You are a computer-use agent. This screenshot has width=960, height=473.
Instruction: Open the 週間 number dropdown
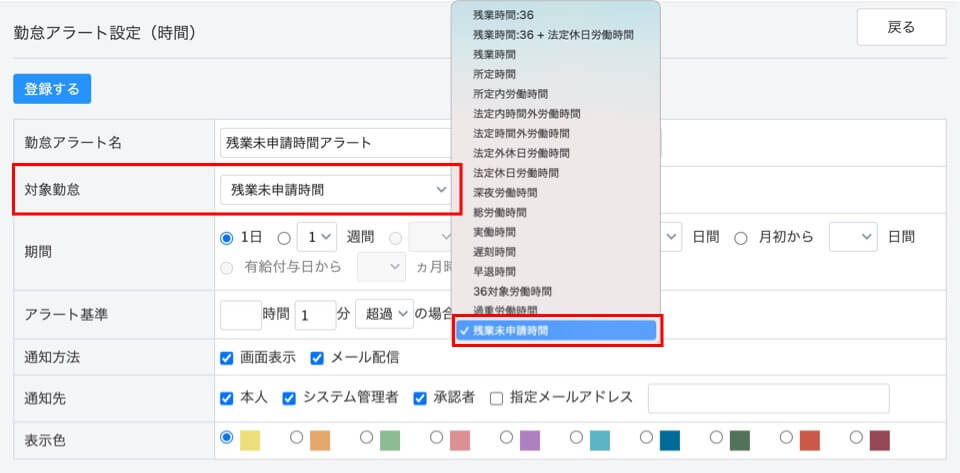click(x=315, y=238)
